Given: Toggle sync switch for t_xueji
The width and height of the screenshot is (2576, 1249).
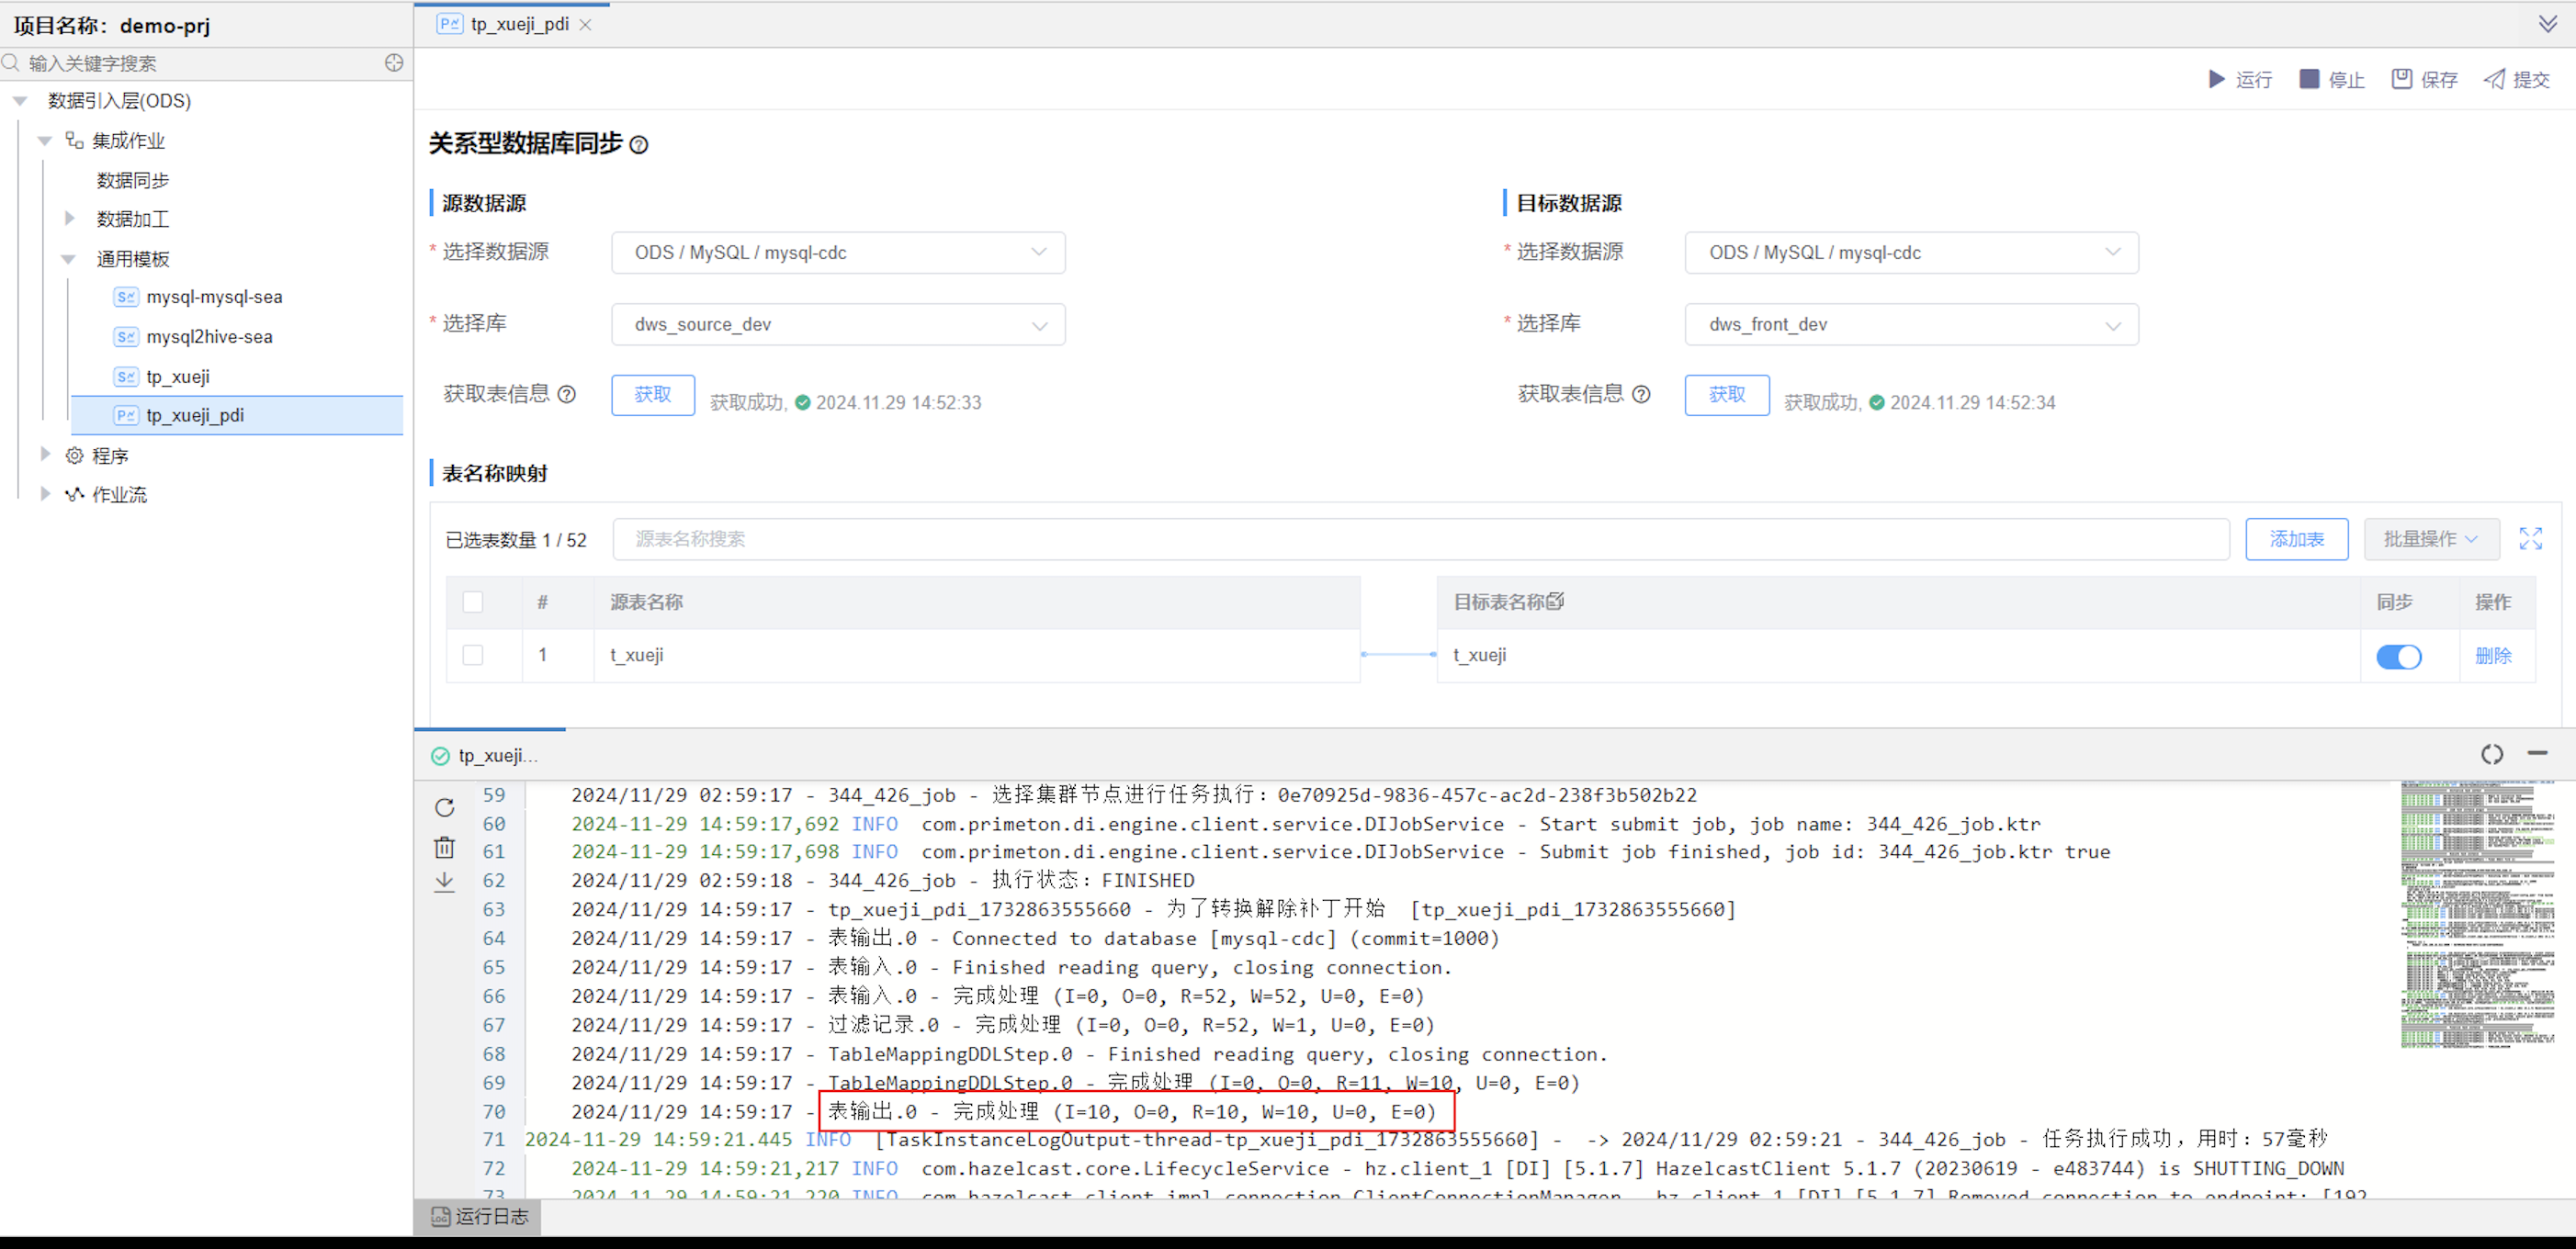Looking at the screenshot, I should click(2398, 656).
